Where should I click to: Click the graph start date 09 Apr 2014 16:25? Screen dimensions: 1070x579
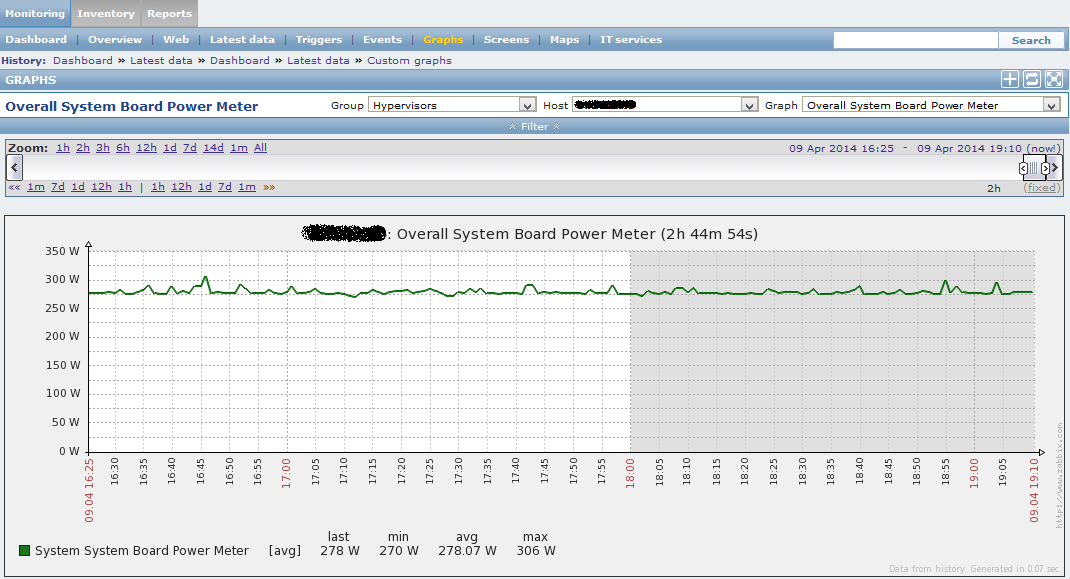841,148
